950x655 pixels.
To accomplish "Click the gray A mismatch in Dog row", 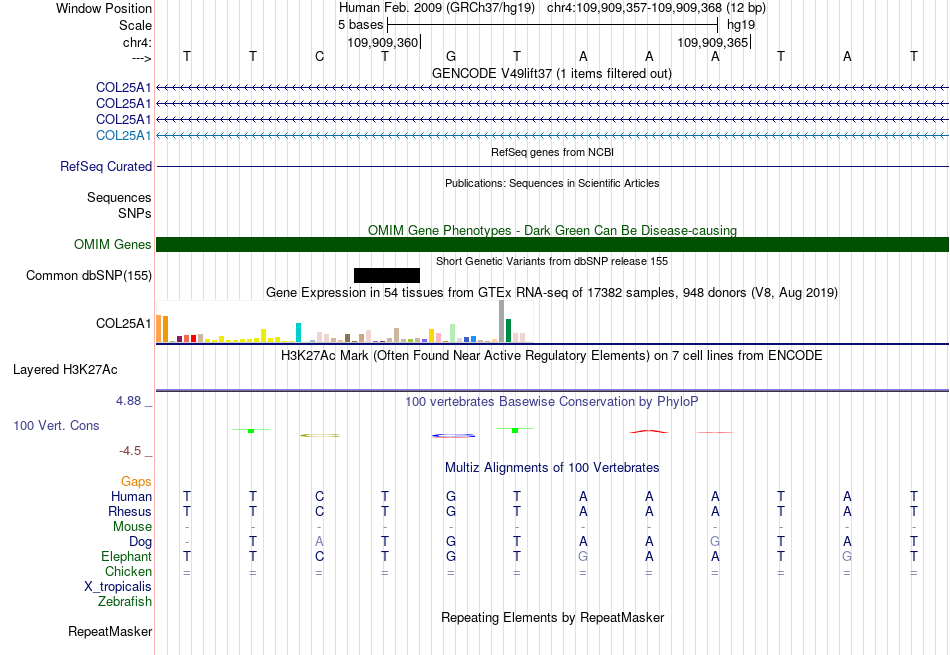I will 319,542.
